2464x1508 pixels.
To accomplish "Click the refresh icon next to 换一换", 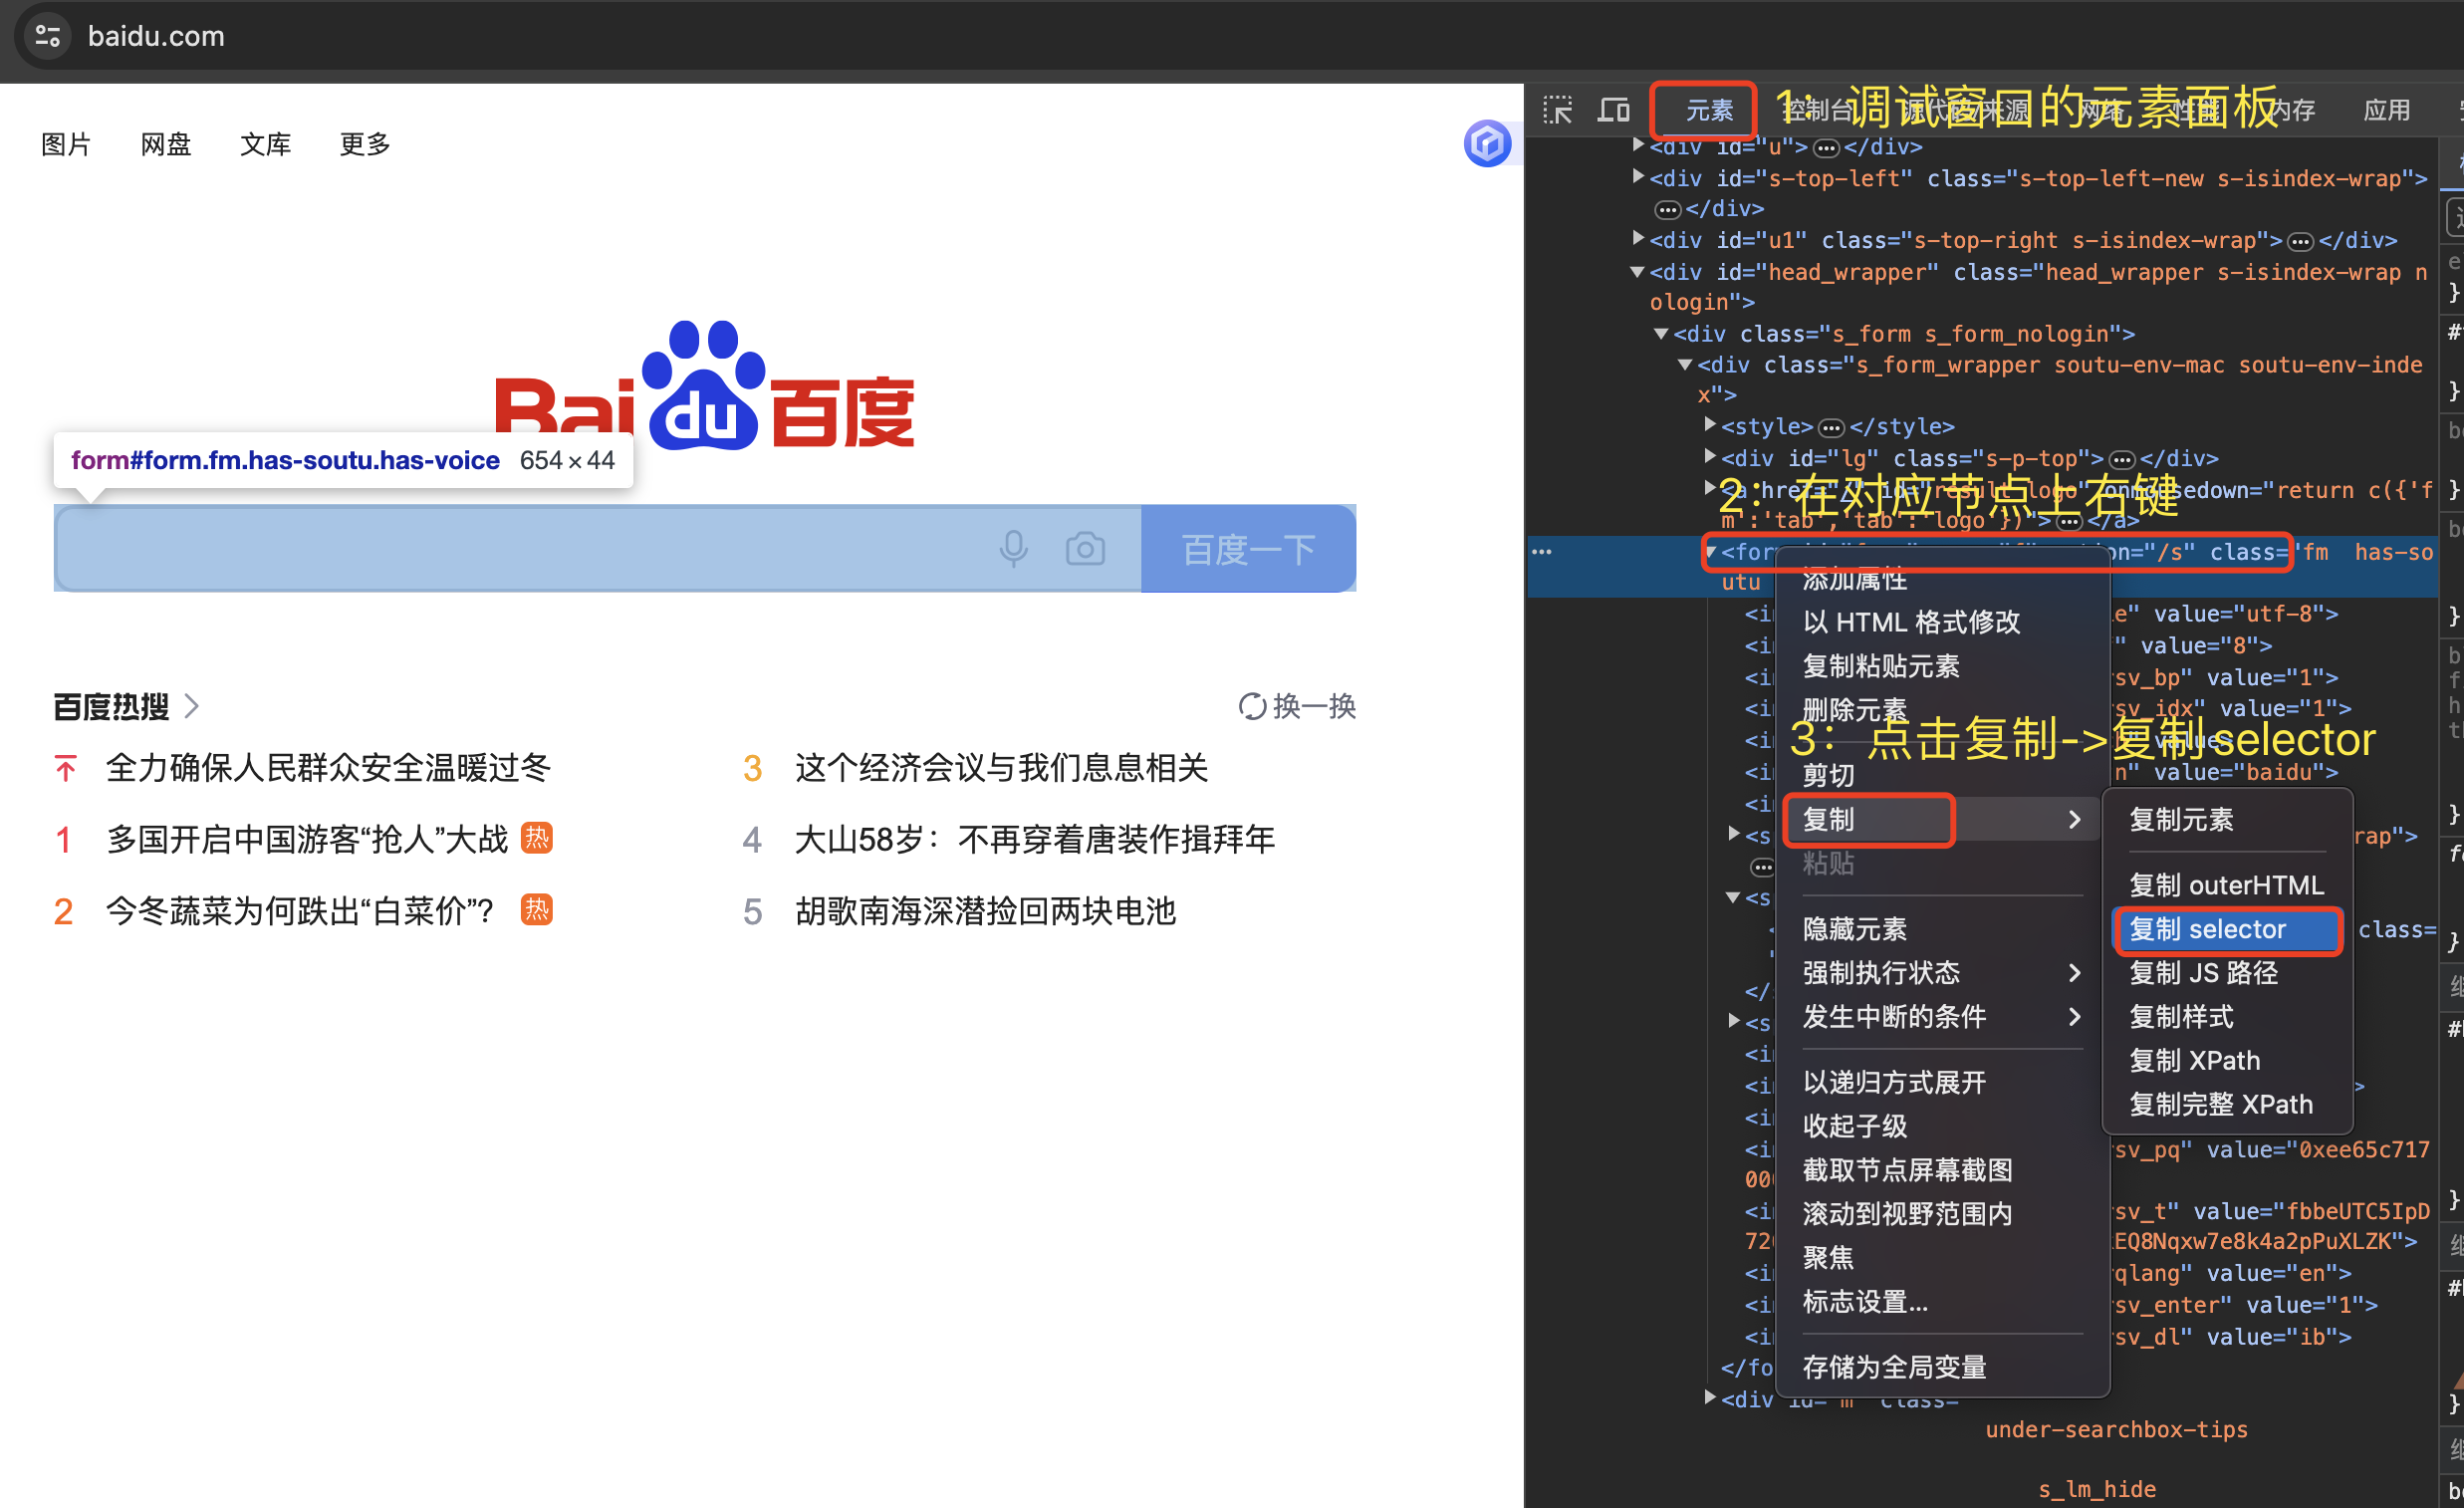I will (1252, 706).
